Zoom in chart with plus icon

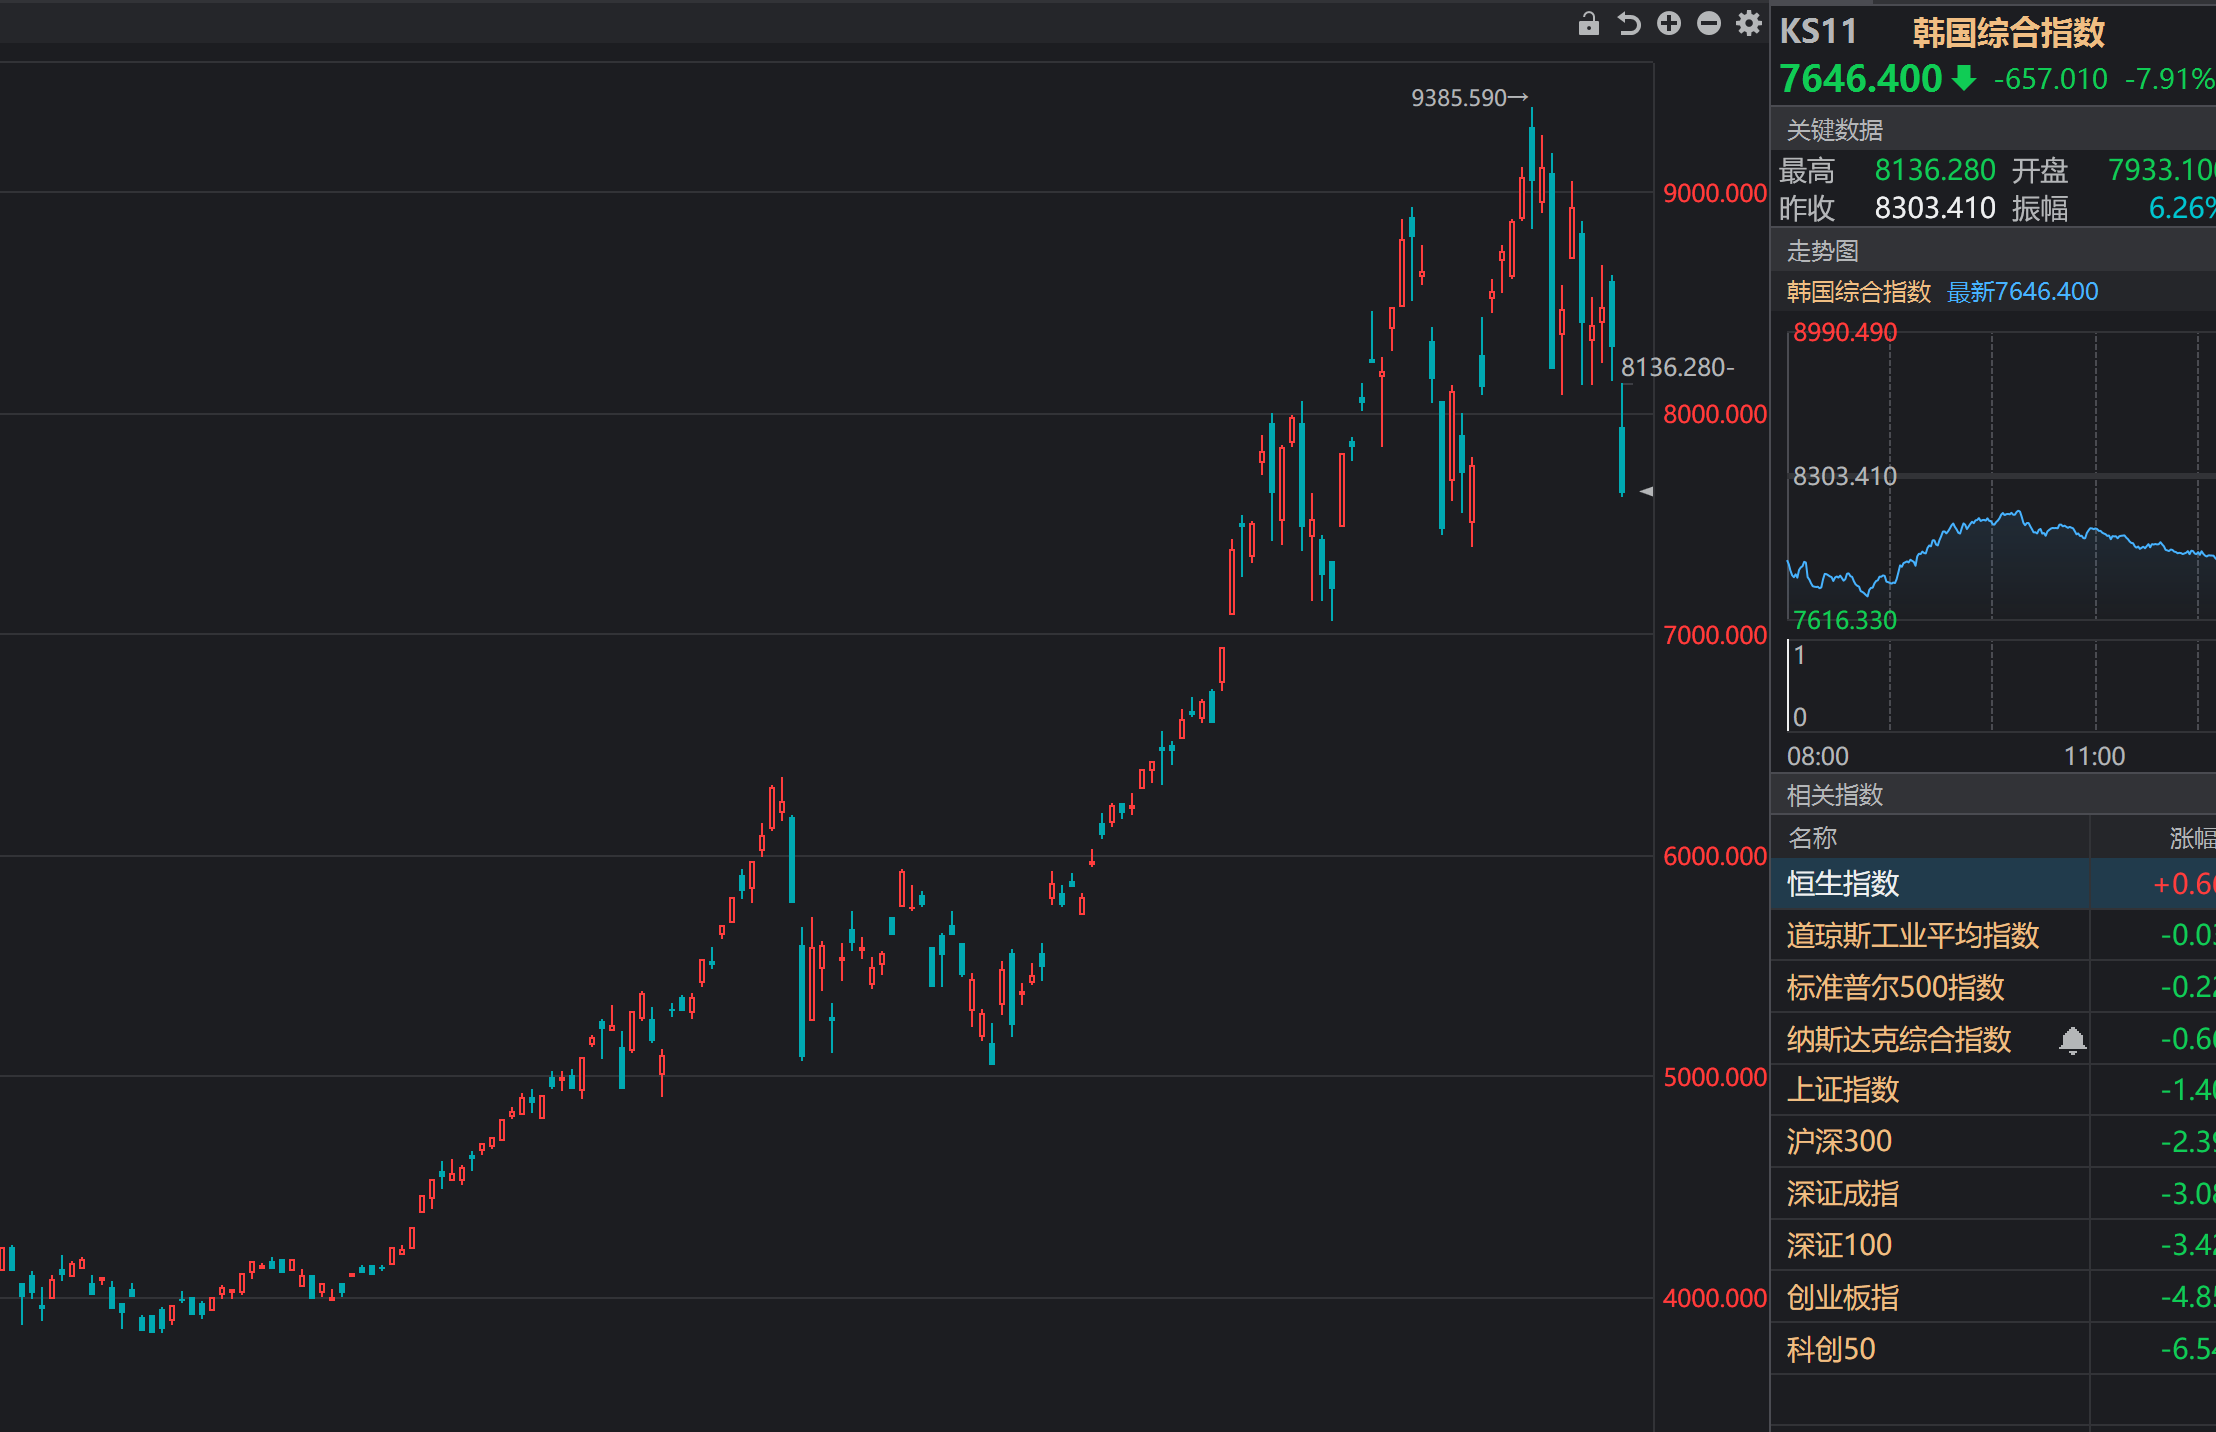pyautogui.click(x=1669, y=24)
